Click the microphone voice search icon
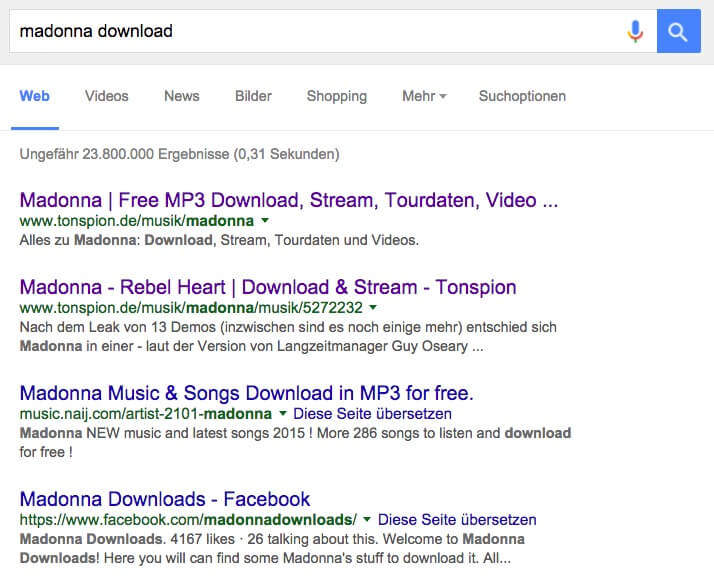This screenshot has height=578, width=714. (635, 31)
